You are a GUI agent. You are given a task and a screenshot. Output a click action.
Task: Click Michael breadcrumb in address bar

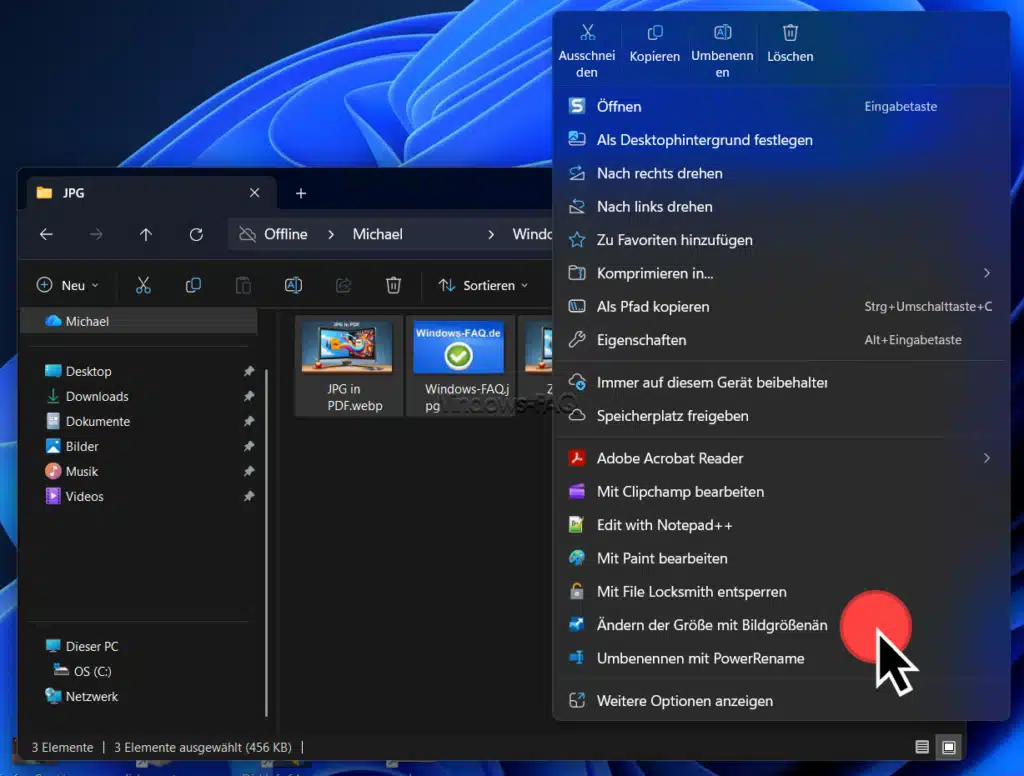377,234
